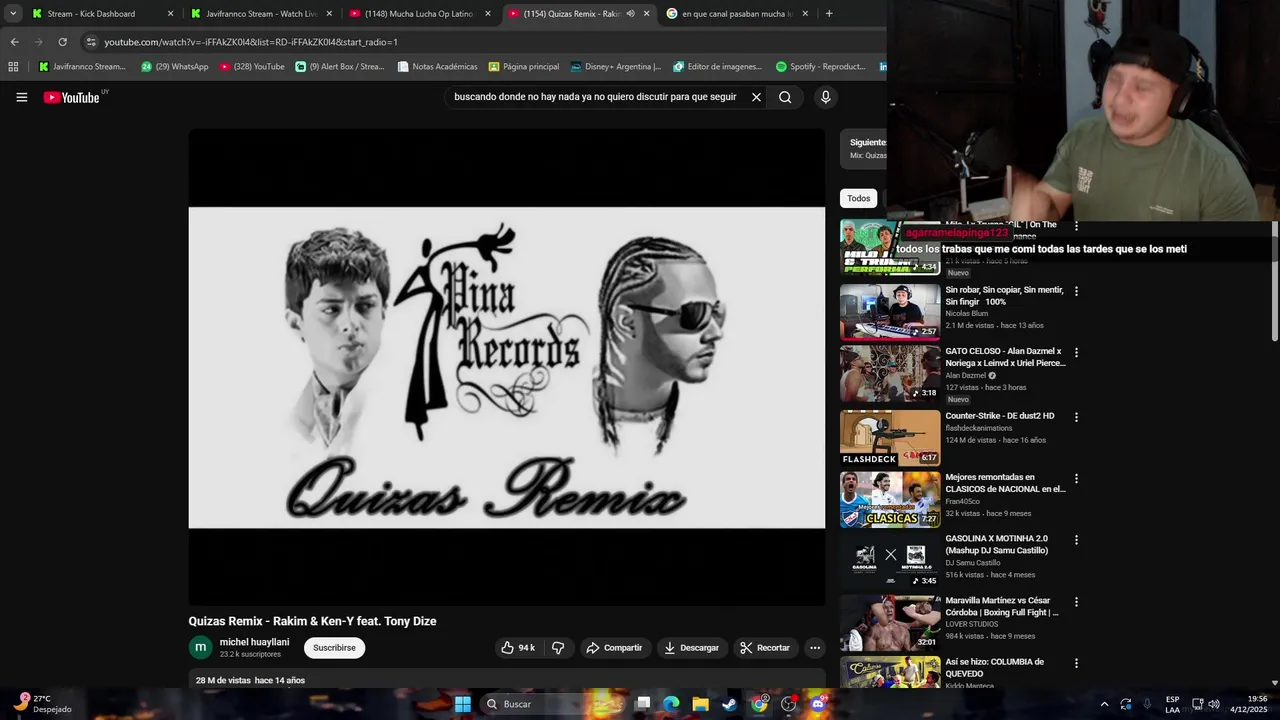Screen dimensions: 1280x720
Task: Open Steam from the taskbar
Action: coord(729,704)
